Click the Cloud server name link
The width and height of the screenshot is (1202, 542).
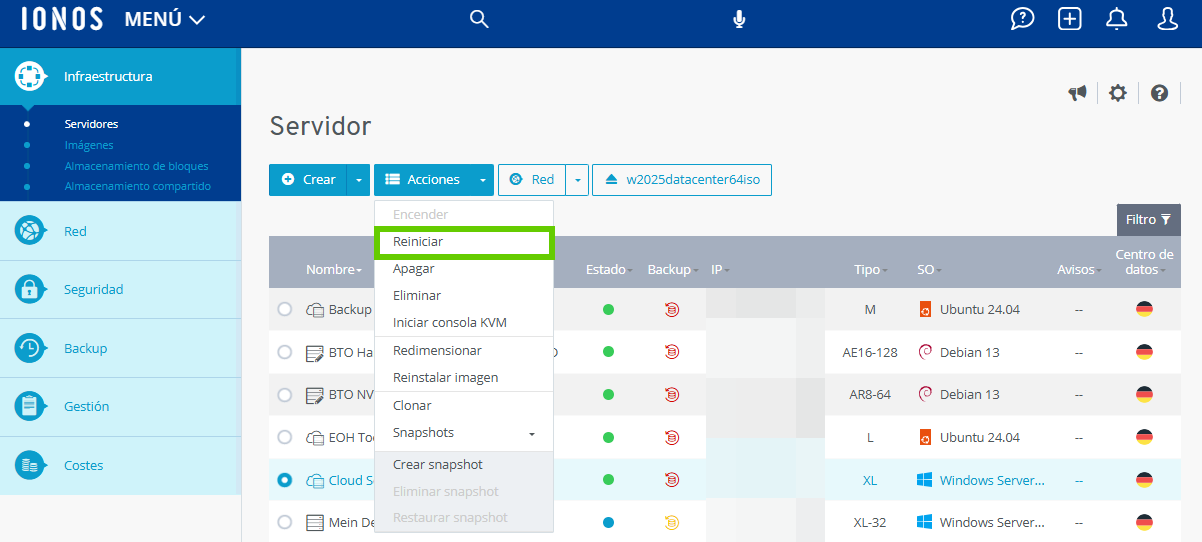tap(351, 480)
